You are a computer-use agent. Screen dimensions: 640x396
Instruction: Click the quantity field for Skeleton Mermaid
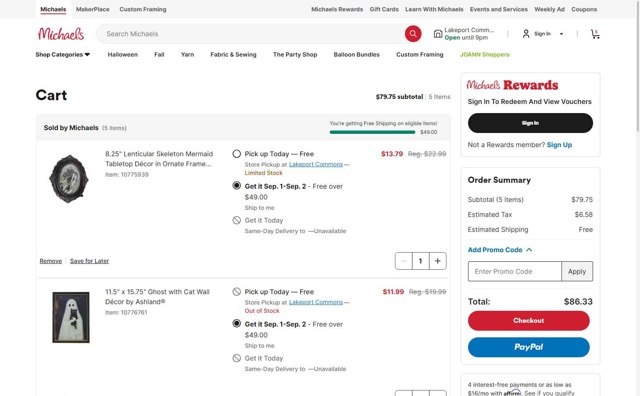(x=420, y=261)
